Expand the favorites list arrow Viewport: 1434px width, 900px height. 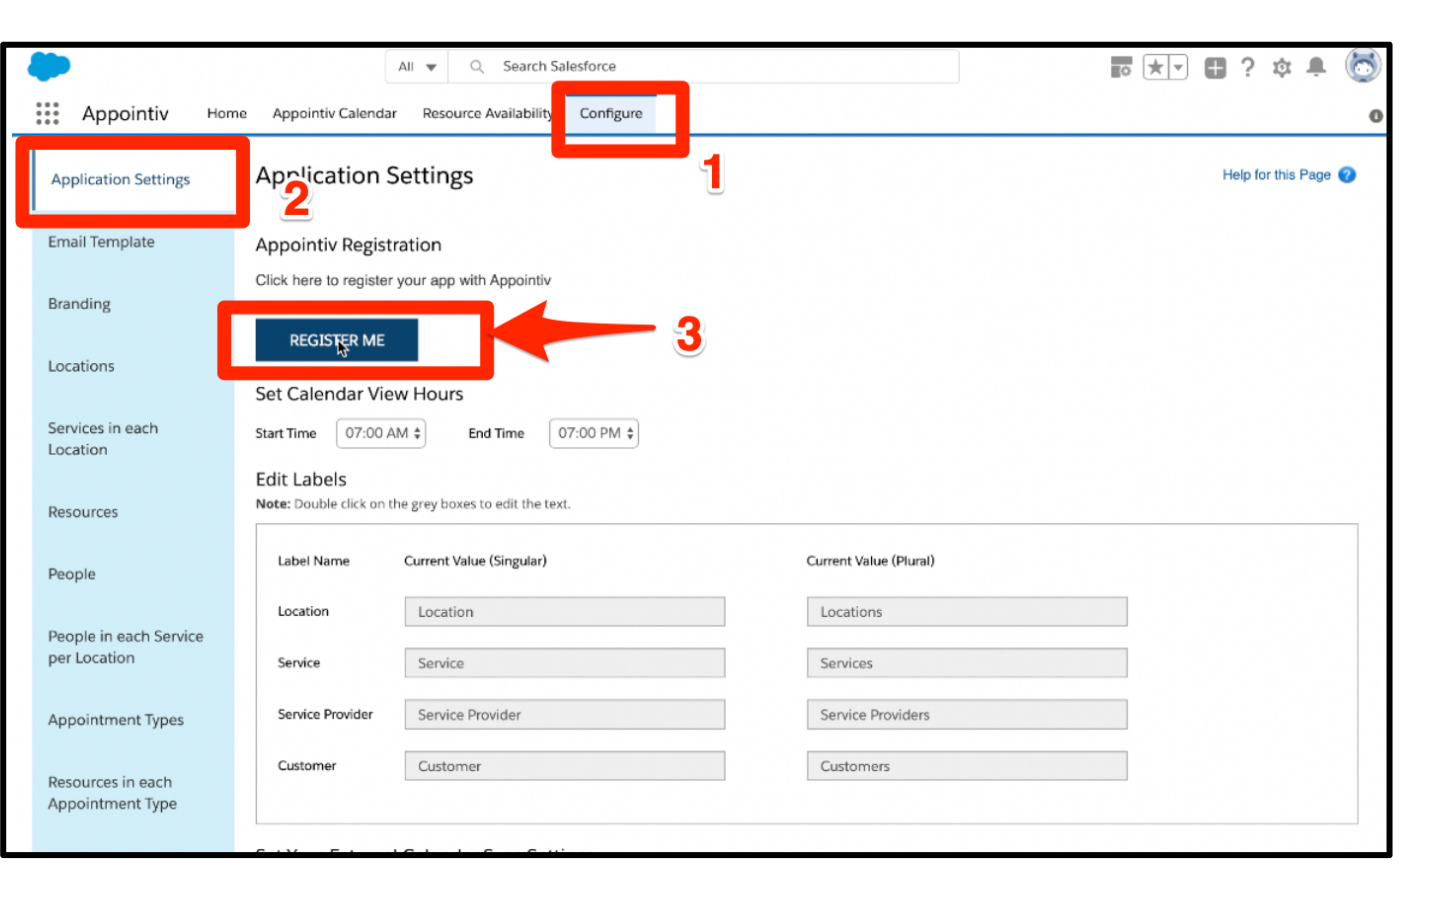[x=1178, y=67]
